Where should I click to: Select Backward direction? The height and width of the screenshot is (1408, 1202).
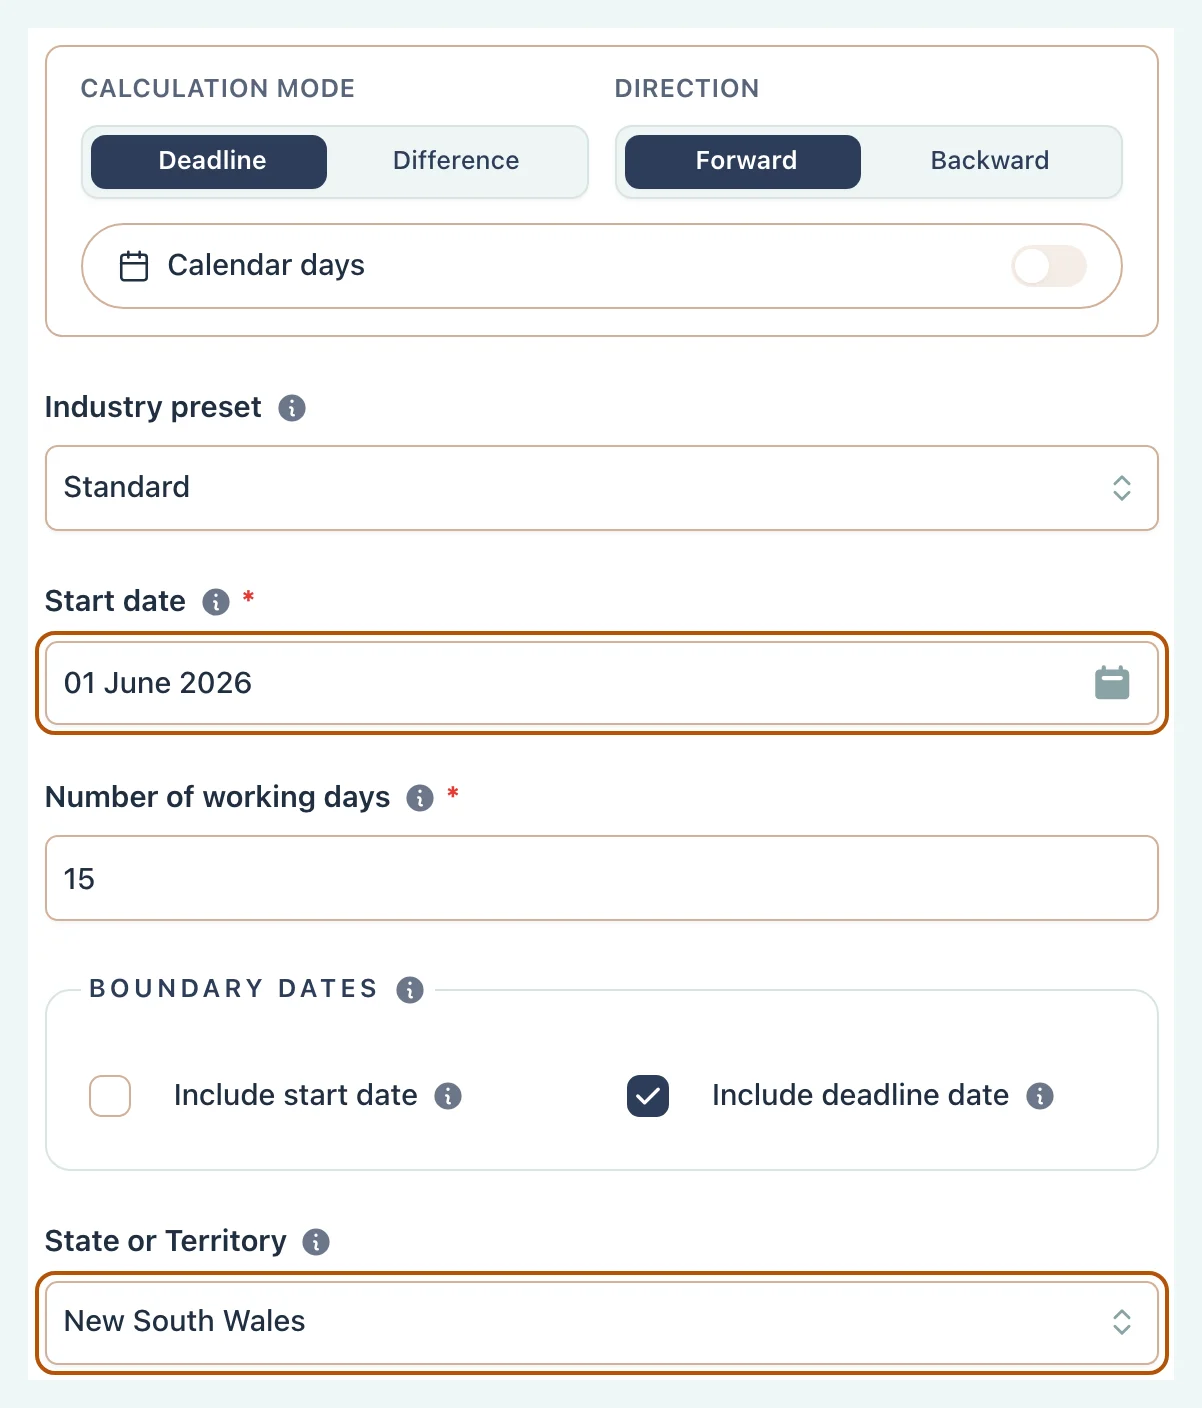coord(990,162)
